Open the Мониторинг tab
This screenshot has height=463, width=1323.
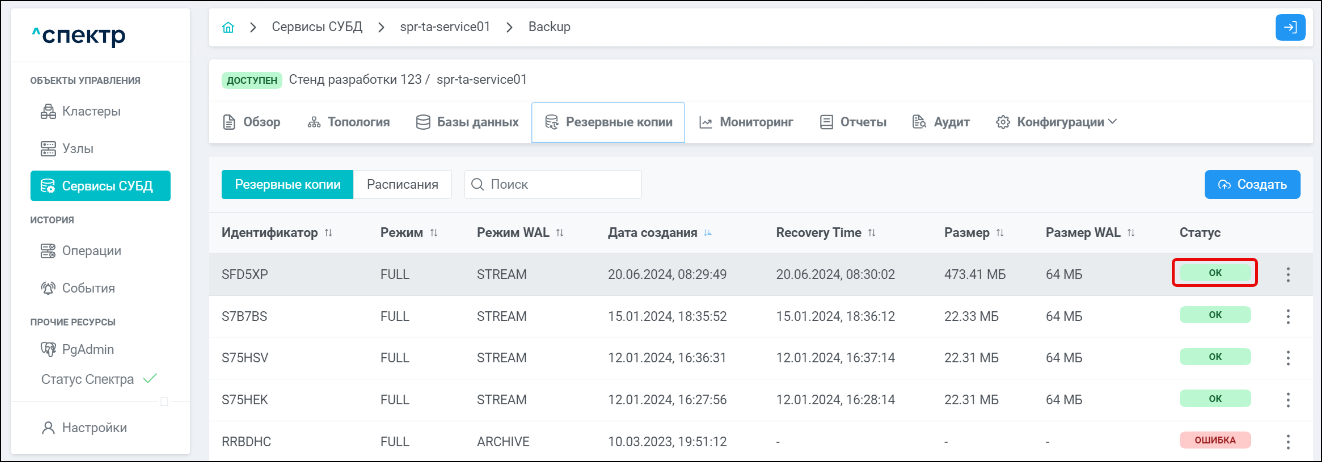(x=745, y=122)
